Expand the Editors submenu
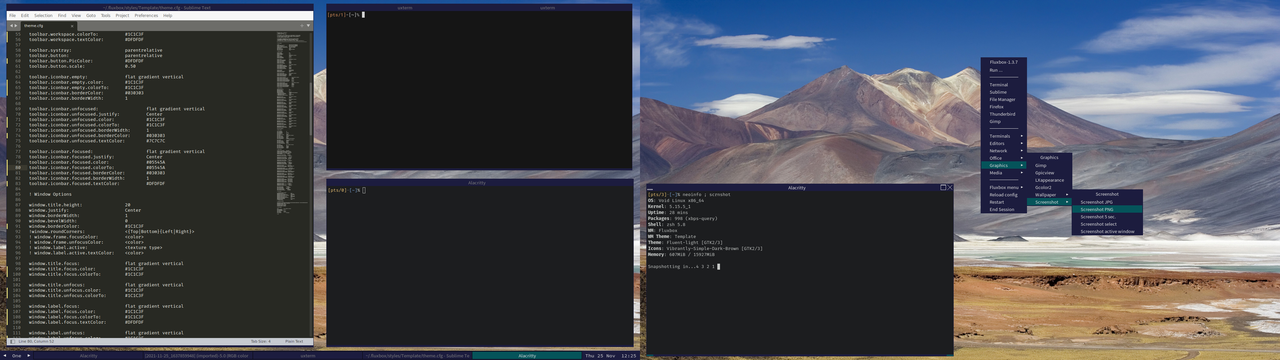The width and height of the screenshot is (1280, 360). tap(1005, 143)
